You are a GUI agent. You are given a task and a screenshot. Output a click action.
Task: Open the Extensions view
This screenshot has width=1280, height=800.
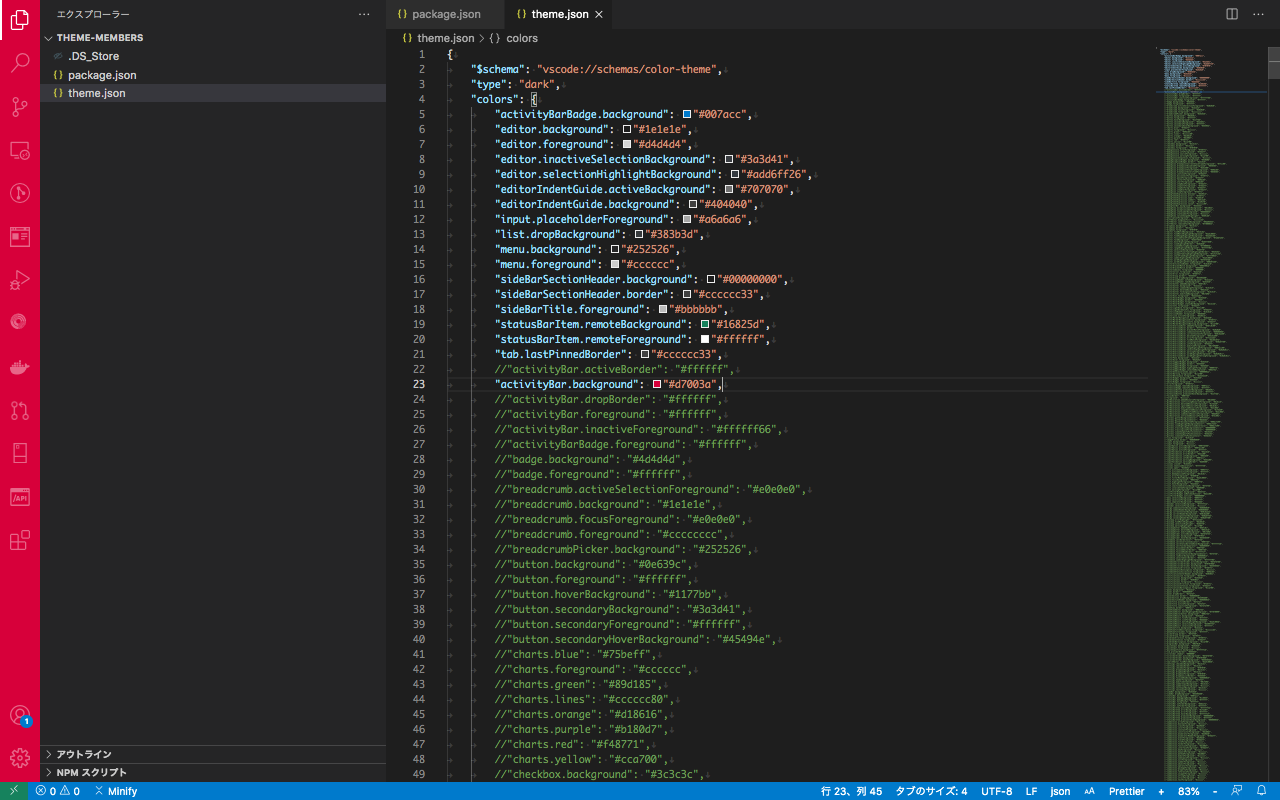(20, 540)
